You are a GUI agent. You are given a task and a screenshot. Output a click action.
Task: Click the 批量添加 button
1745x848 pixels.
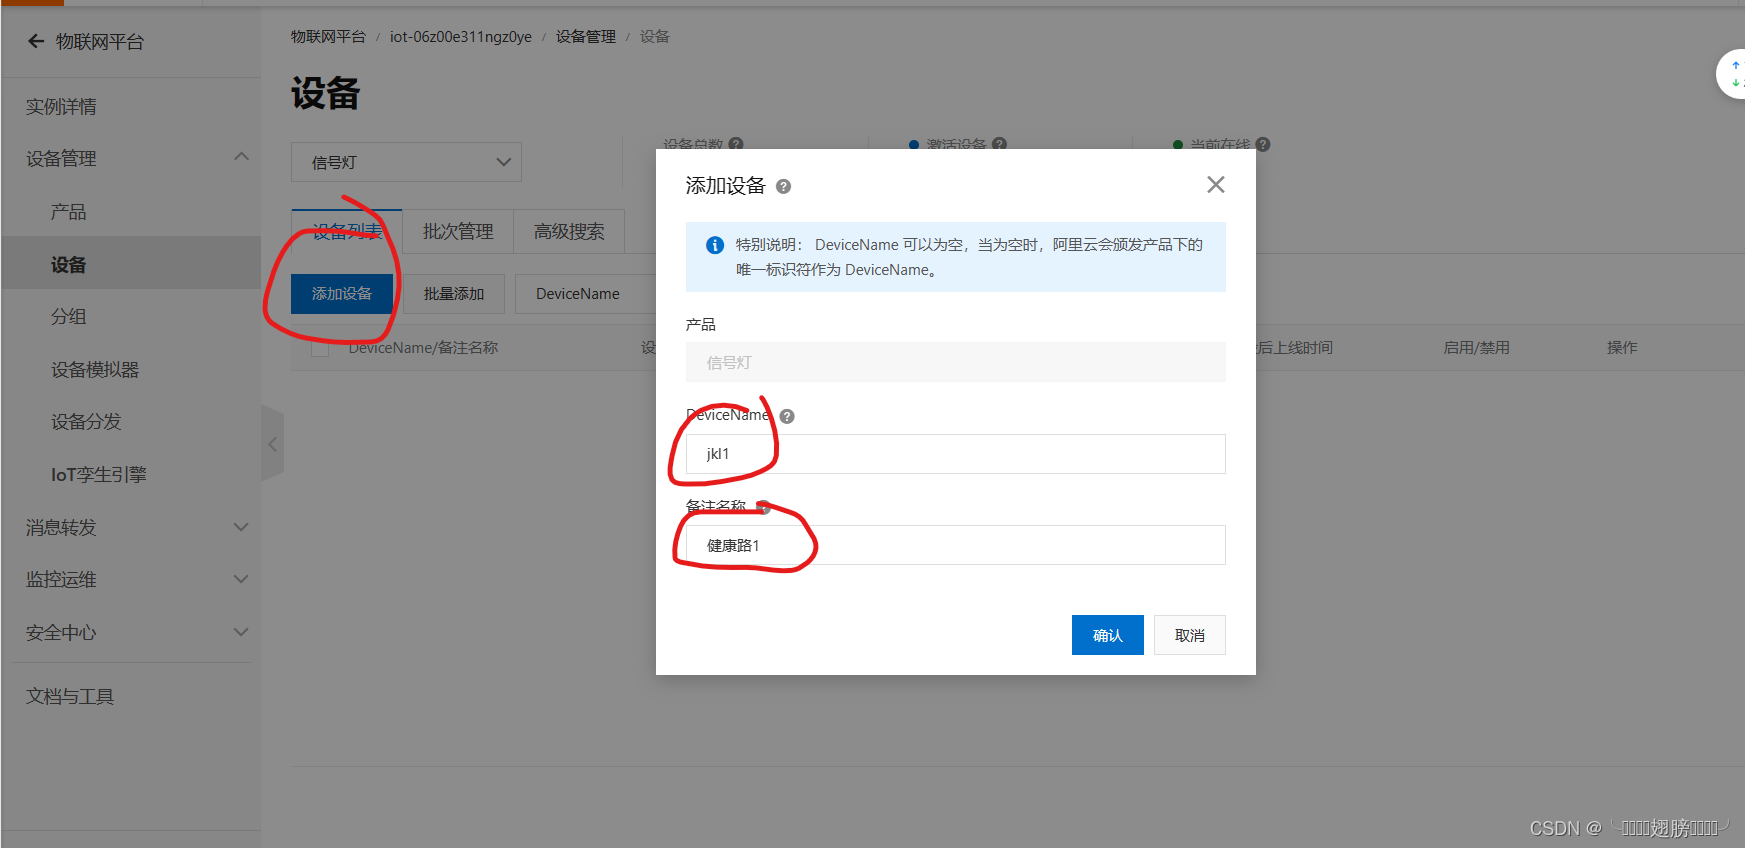(454, 294)
